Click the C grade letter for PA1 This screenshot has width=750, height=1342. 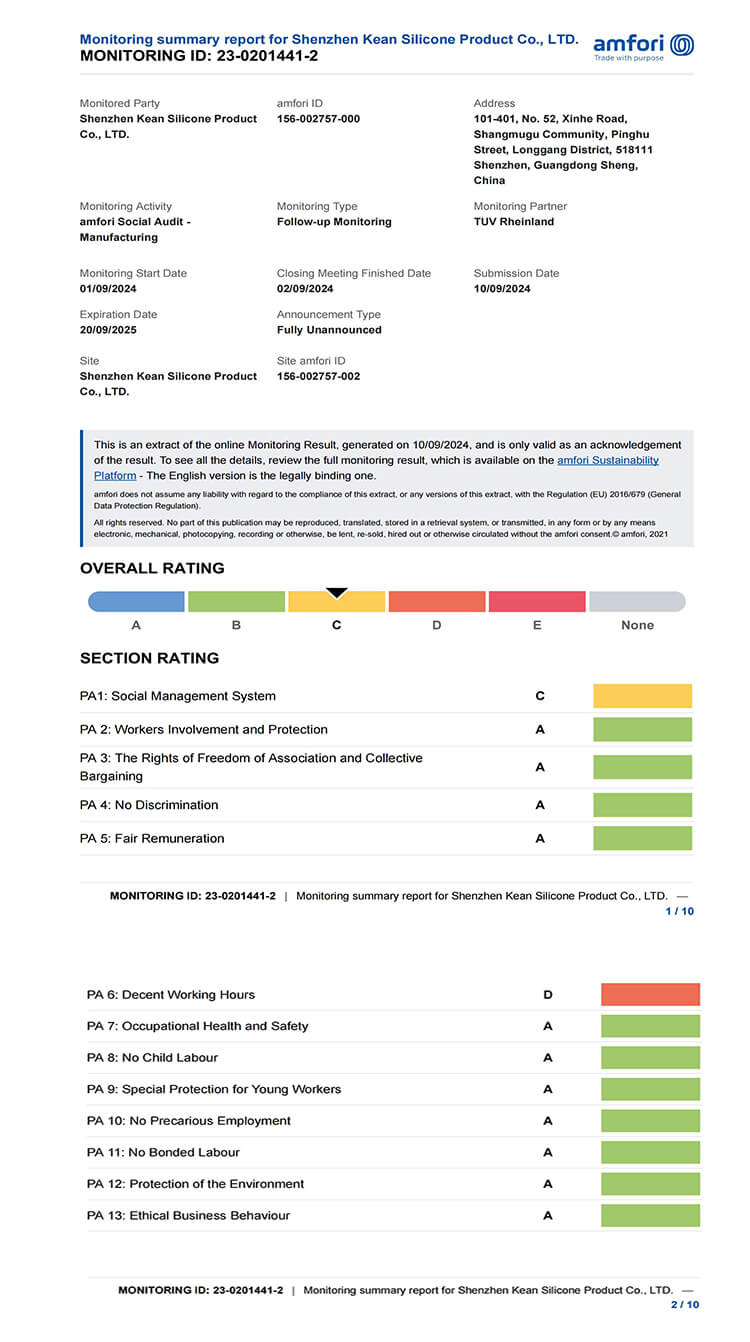point(540,696)
